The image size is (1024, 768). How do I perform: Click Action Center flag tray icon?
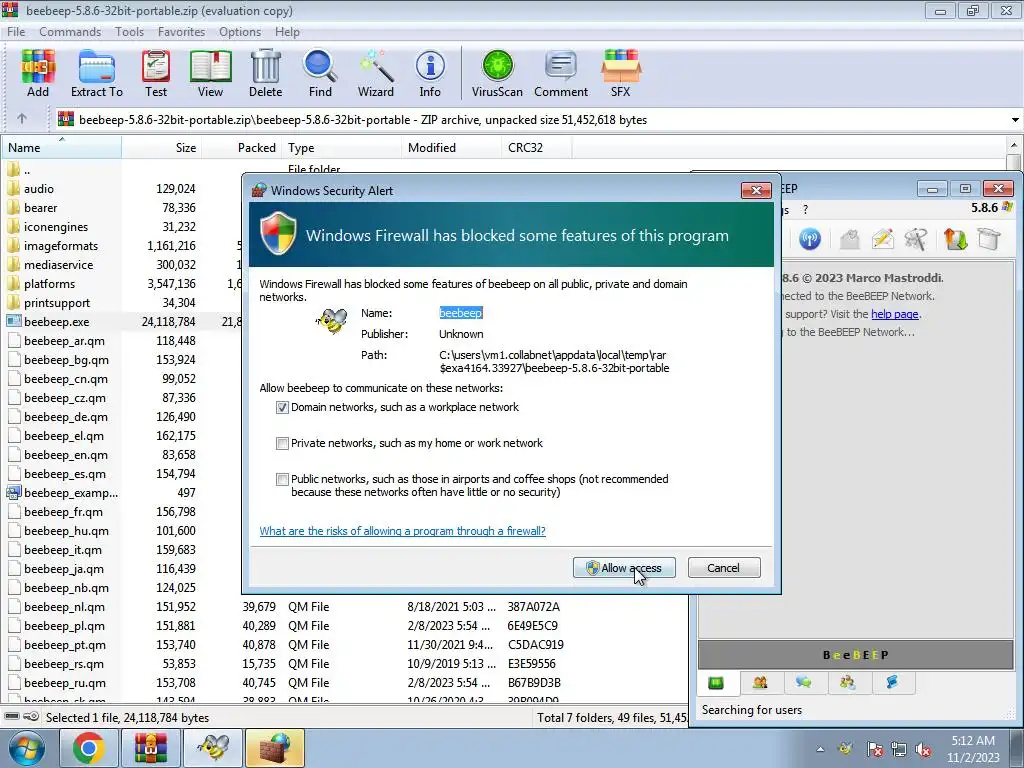[874, 749]
